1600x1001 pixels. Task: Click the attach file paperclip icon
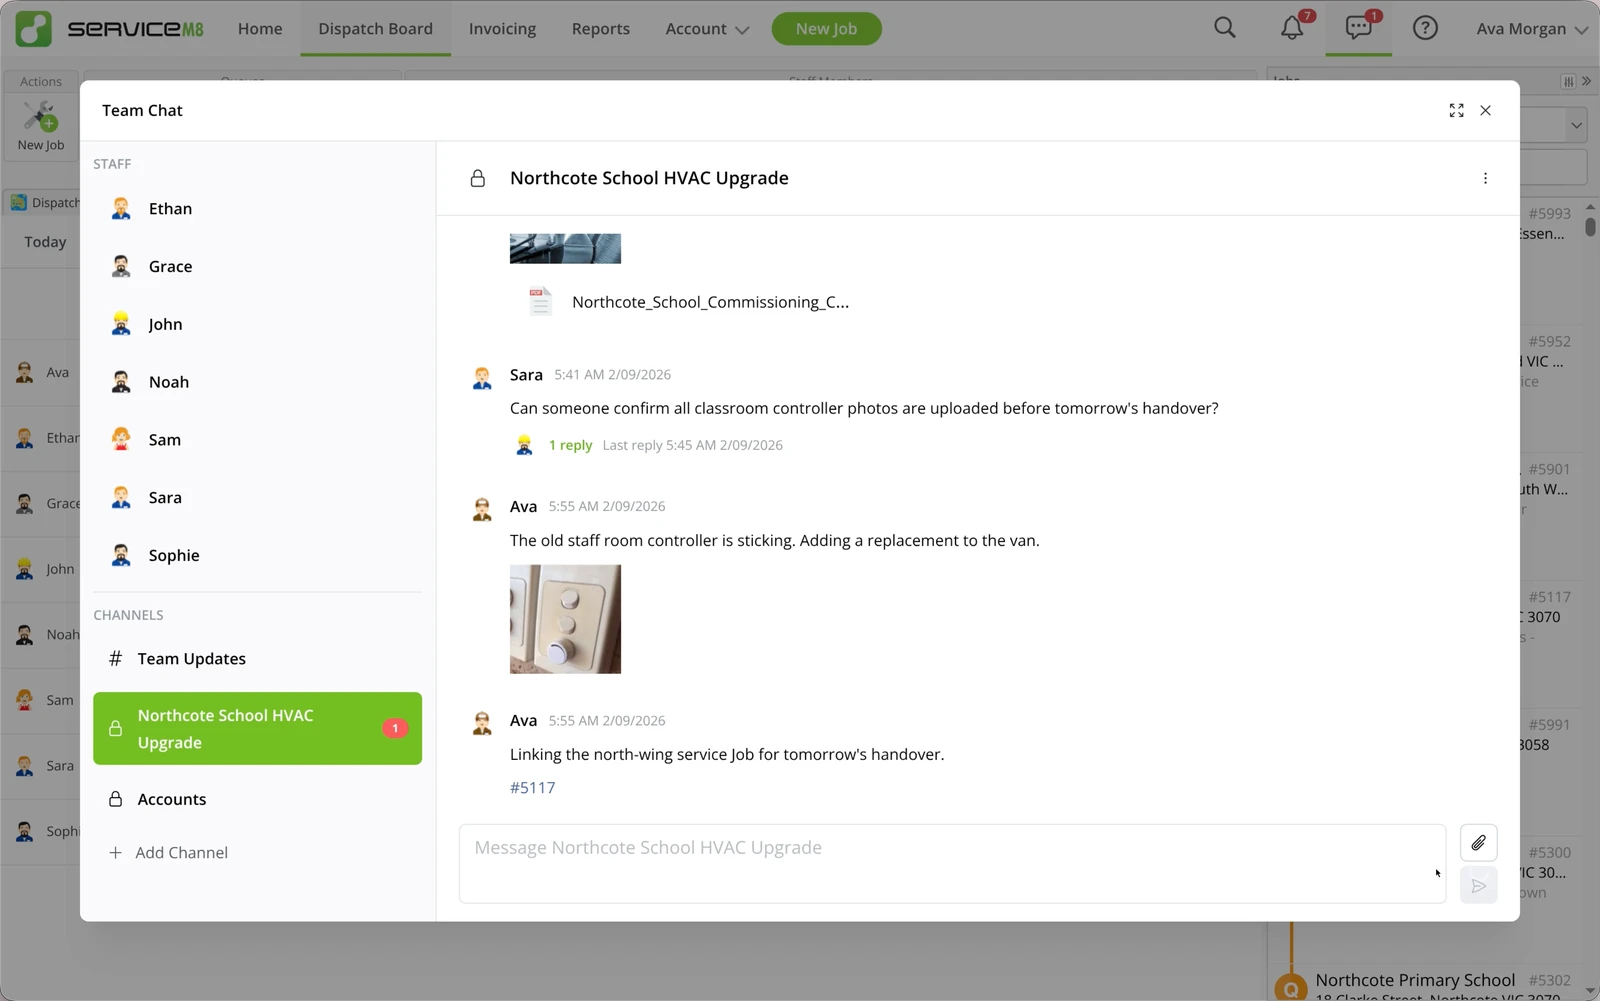point(1478,843)
